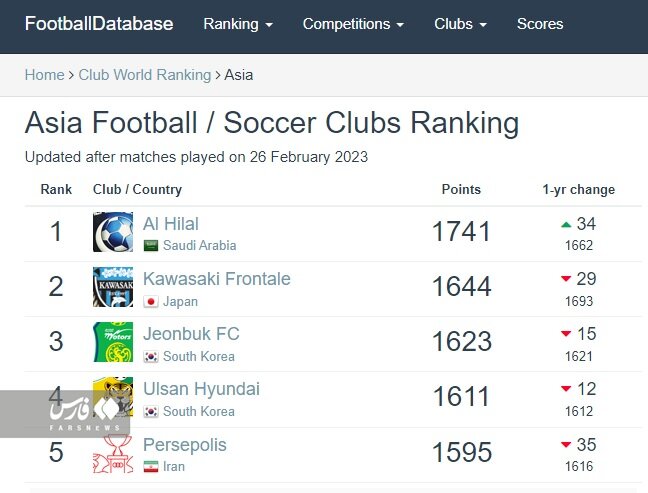The width and height of the screenshot is (648, 493).
Task: Open the Ranking dropdown menu
Action: click(238, 24)
